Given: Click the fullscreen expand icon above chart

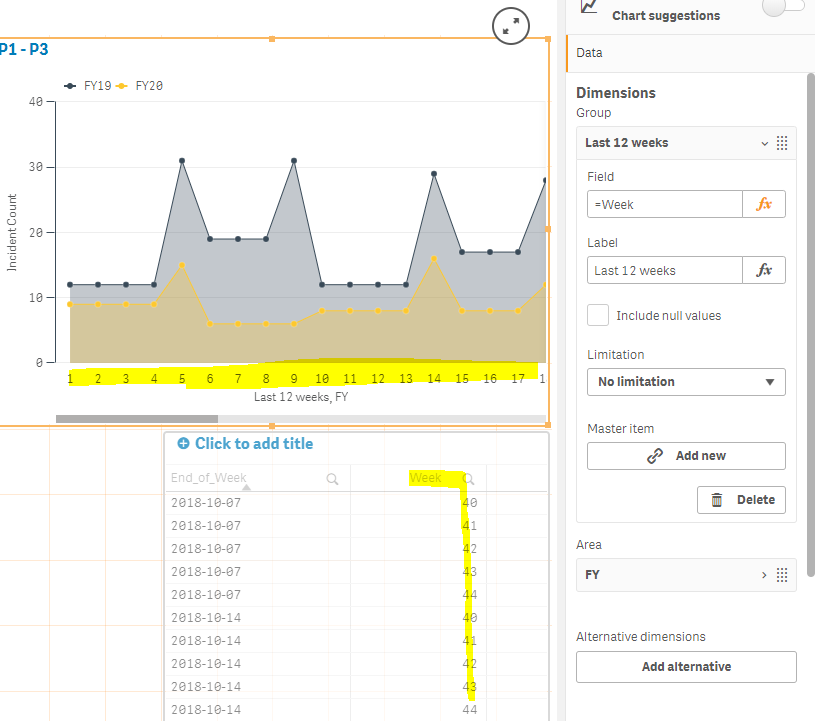Looking at the screenshot, I should coord(511,27).
